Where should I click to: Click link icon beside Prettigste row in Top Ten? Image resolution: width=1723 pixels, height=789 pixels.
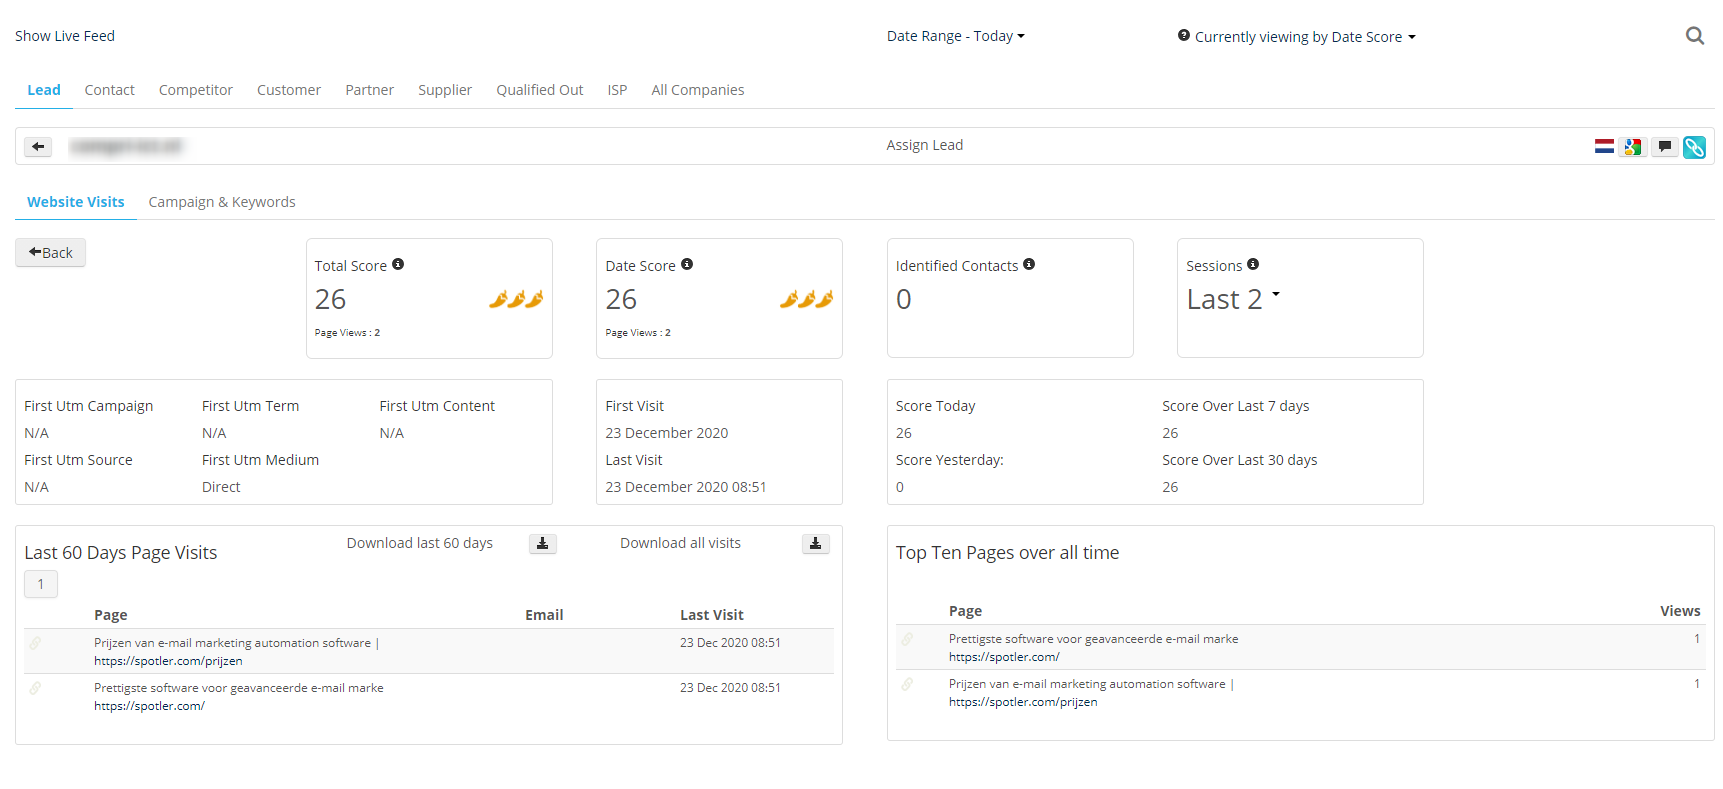[907, 639]
